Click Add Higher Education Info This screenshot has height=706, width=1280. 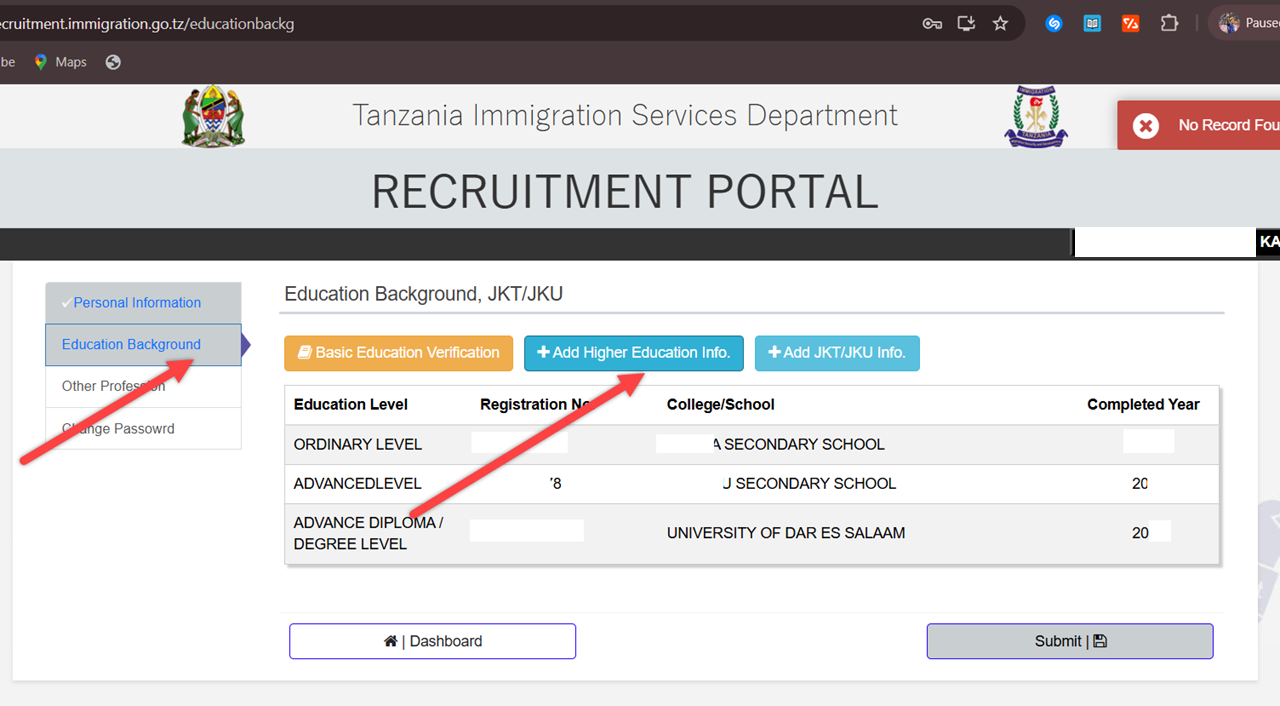633,353
